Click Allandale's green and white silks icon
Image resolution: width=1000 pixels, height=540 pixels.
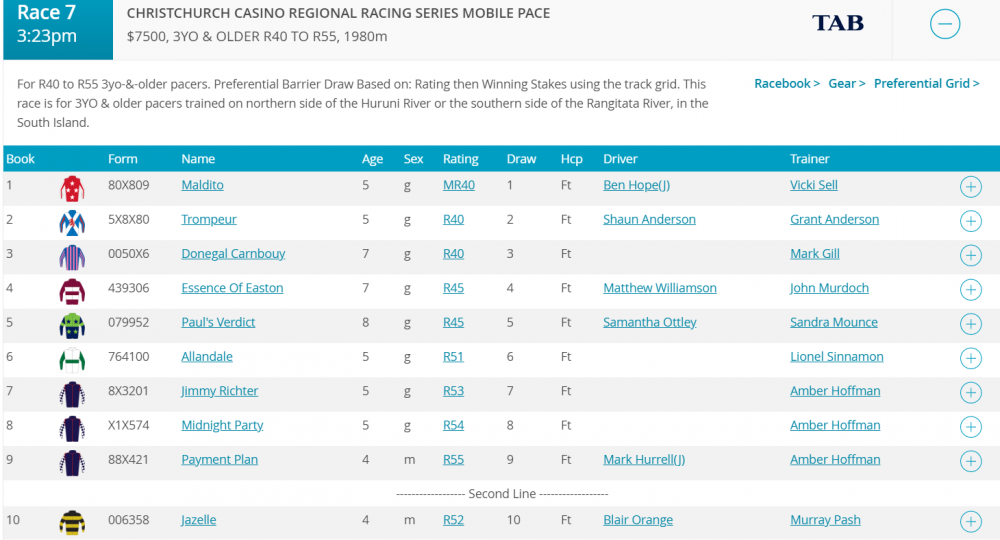click(x=72, y=358)
